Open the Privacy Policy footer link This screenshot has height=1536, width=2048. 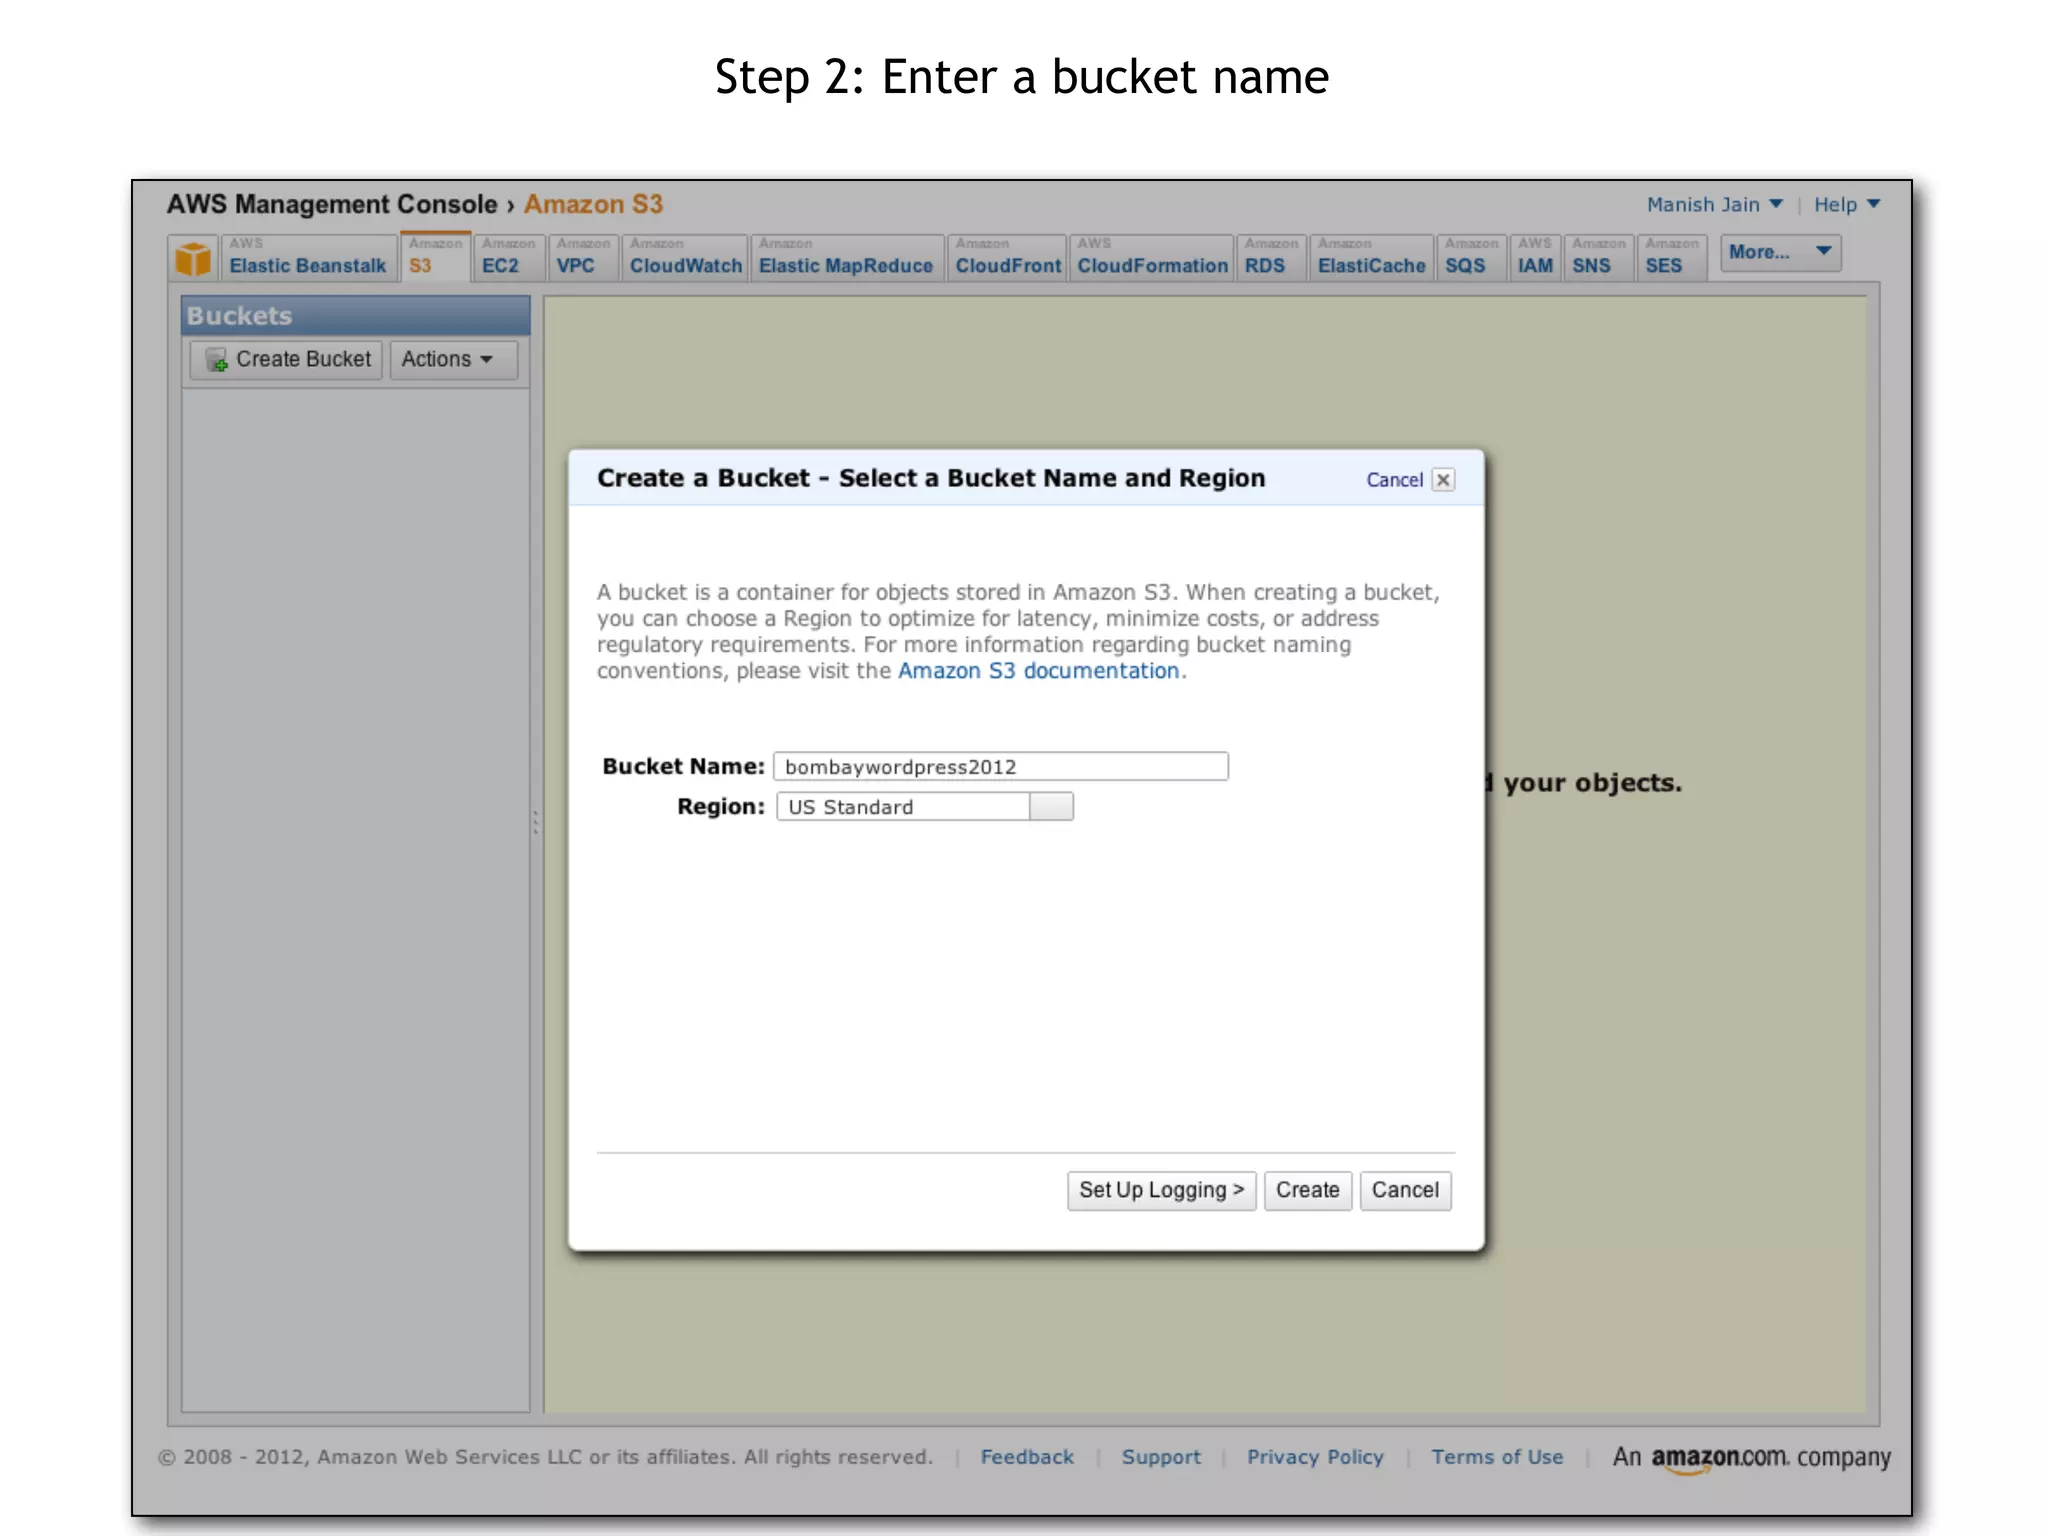tap(1315, 1457)
